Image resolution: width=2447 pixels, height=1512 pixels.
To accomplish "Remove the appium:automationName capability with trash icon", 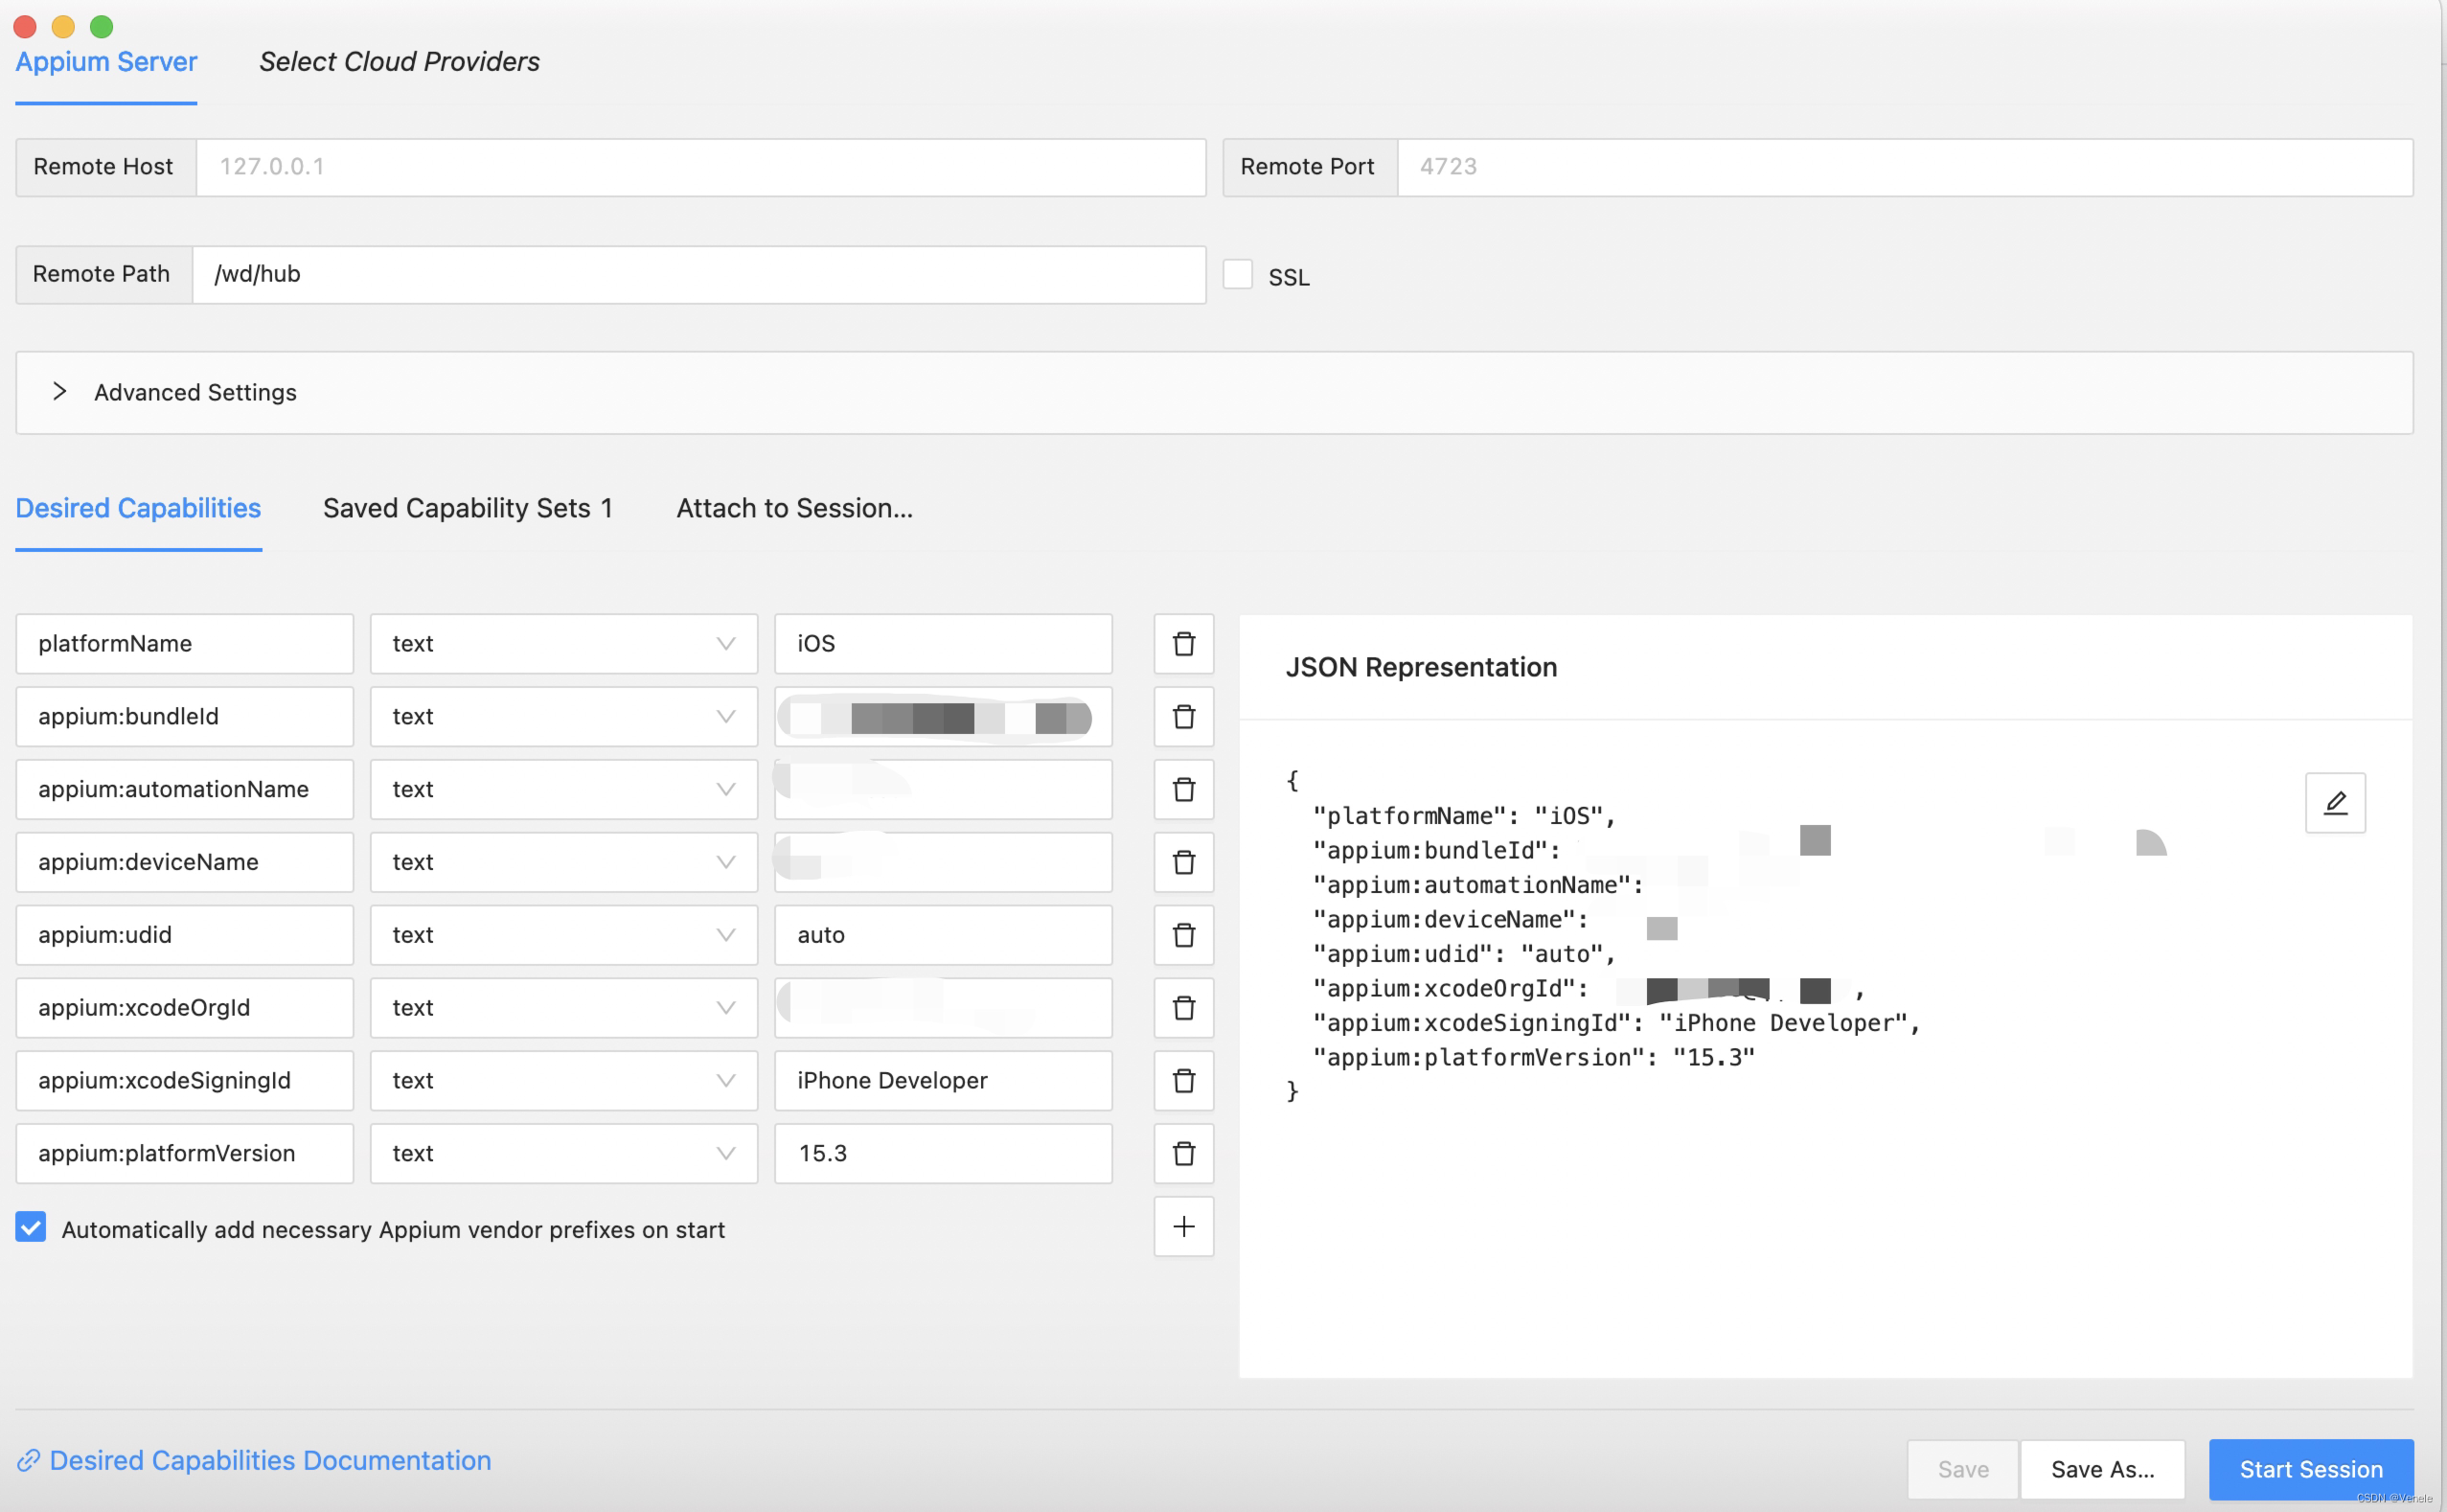I will 1183,789.
